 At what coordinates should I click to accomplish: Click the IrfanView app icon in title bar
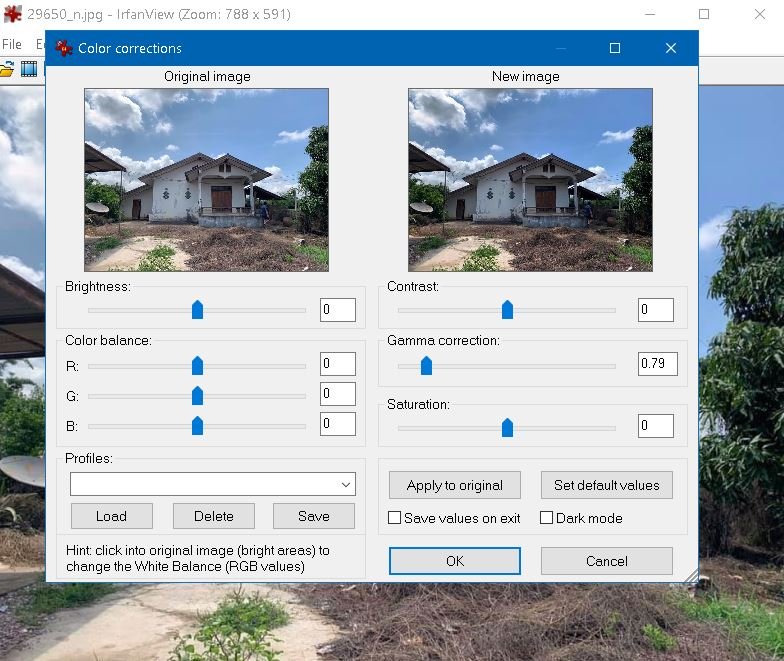12,14
